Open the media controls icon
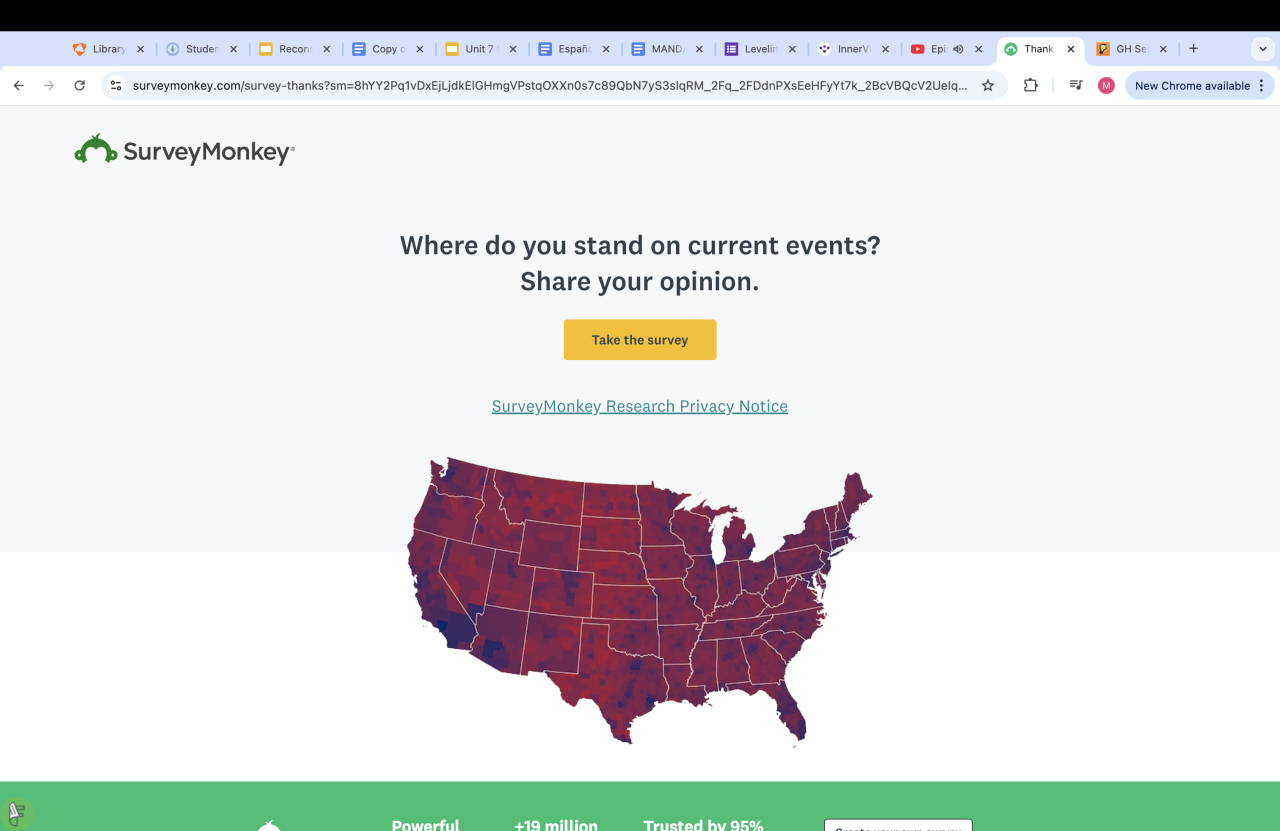 coord(1075,86)
